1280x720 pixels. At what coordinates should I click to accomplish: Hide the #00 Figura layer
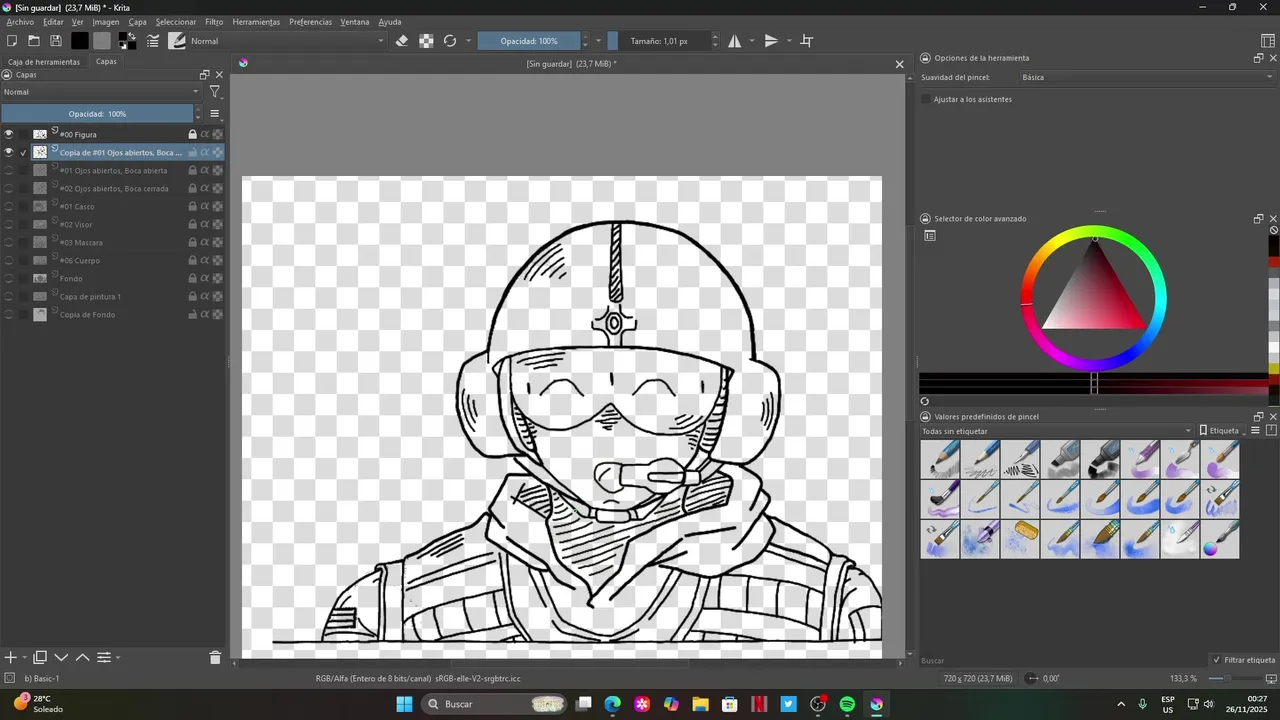click(x=9, y=134)
